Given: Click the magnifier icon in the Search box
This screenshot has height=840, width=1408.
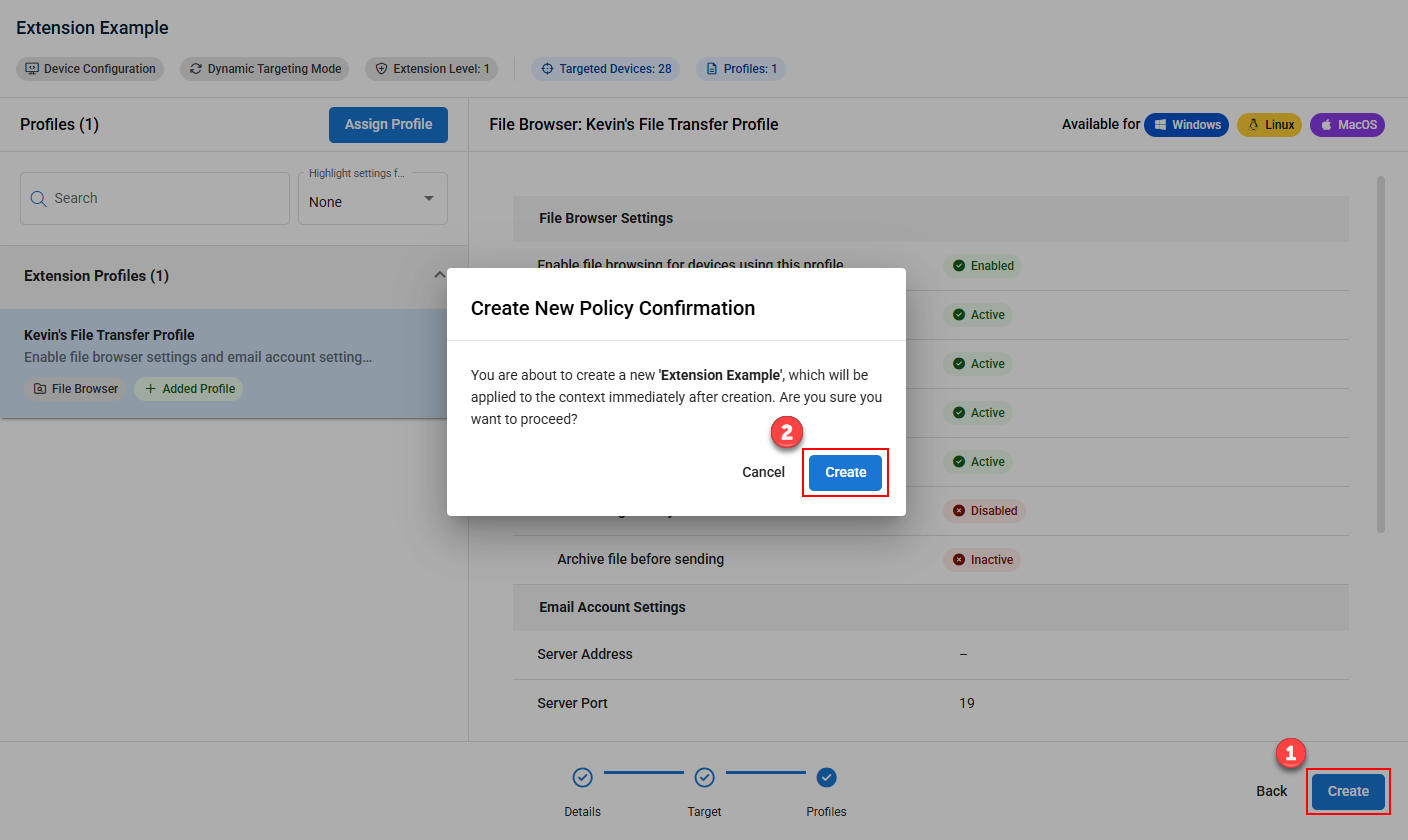Looking at the screenshot, I should [39, 198].
